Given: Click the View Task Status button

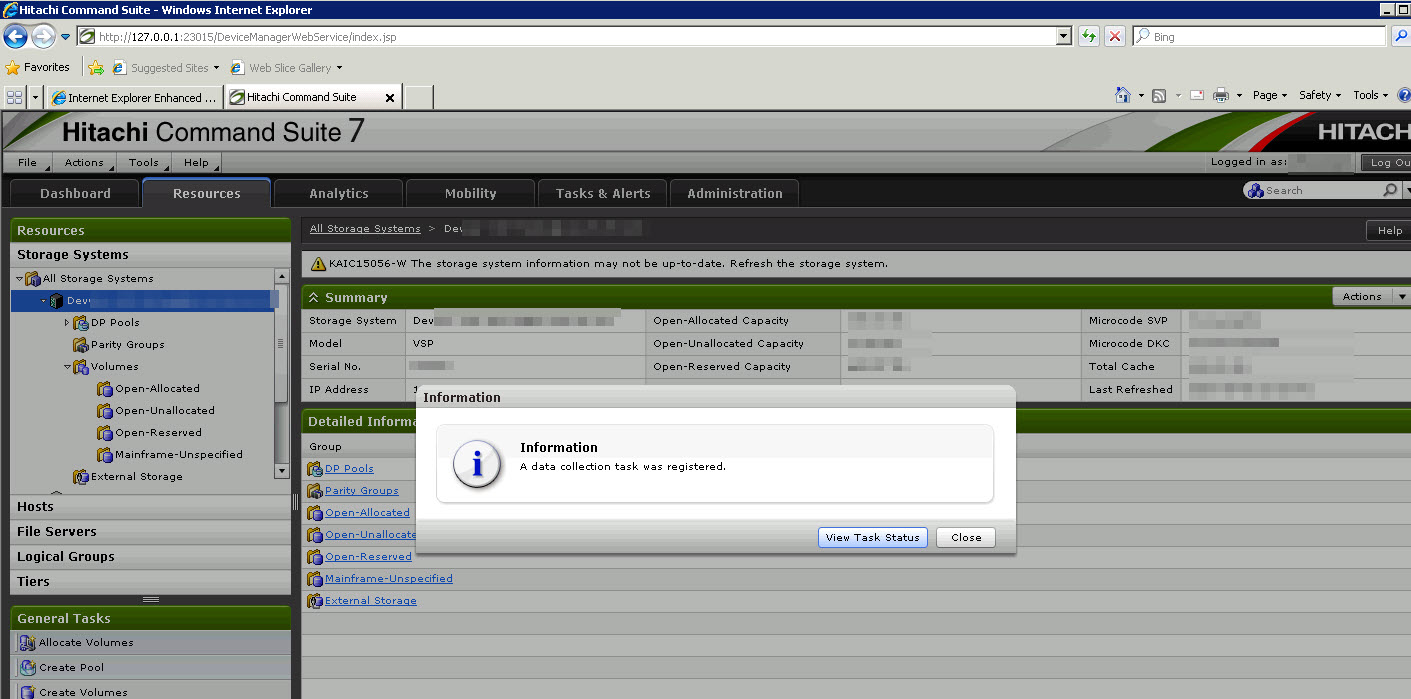Looking at the screenshot, I should [x=873, y=537].
